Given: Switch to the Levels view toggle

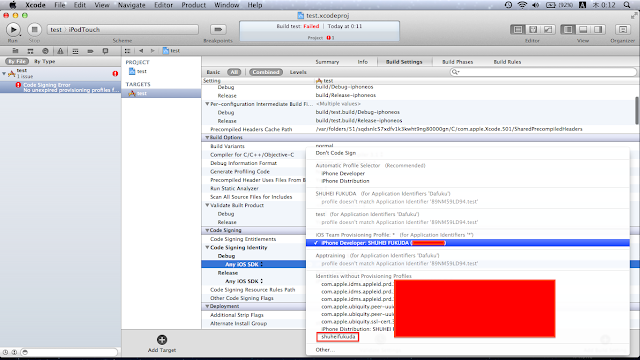Looking at the screenshot, I should tap(298, 72).
